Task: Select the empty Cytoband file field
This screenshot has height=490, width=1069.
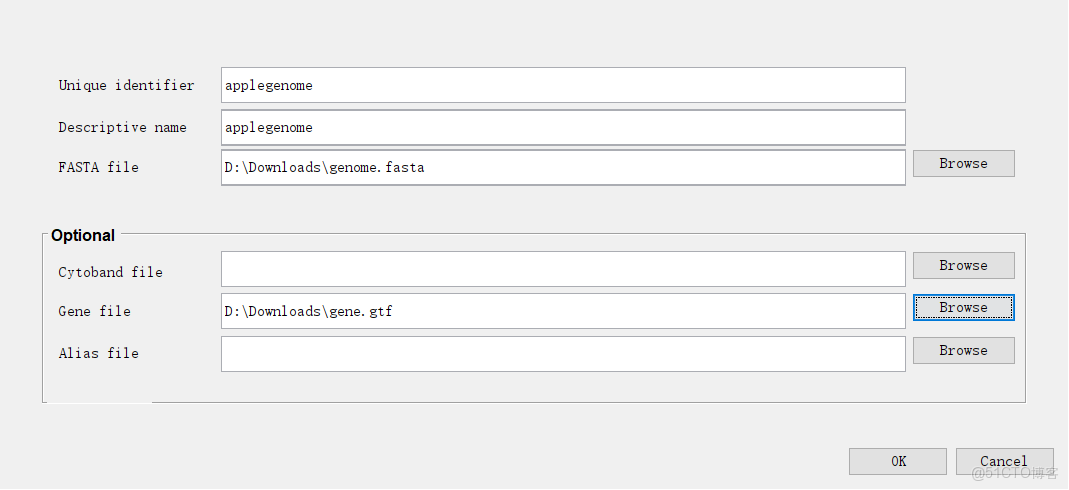Action: 563,269
